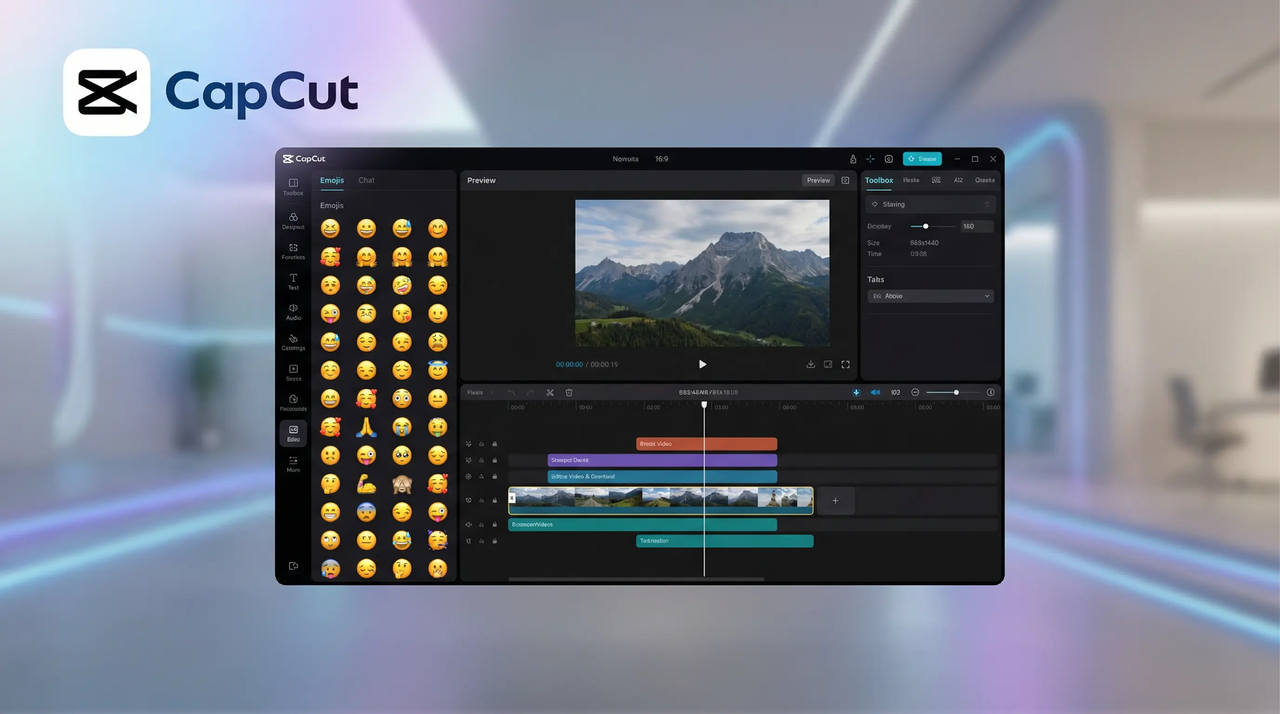Click the download icon below preview

pos(811,365)
